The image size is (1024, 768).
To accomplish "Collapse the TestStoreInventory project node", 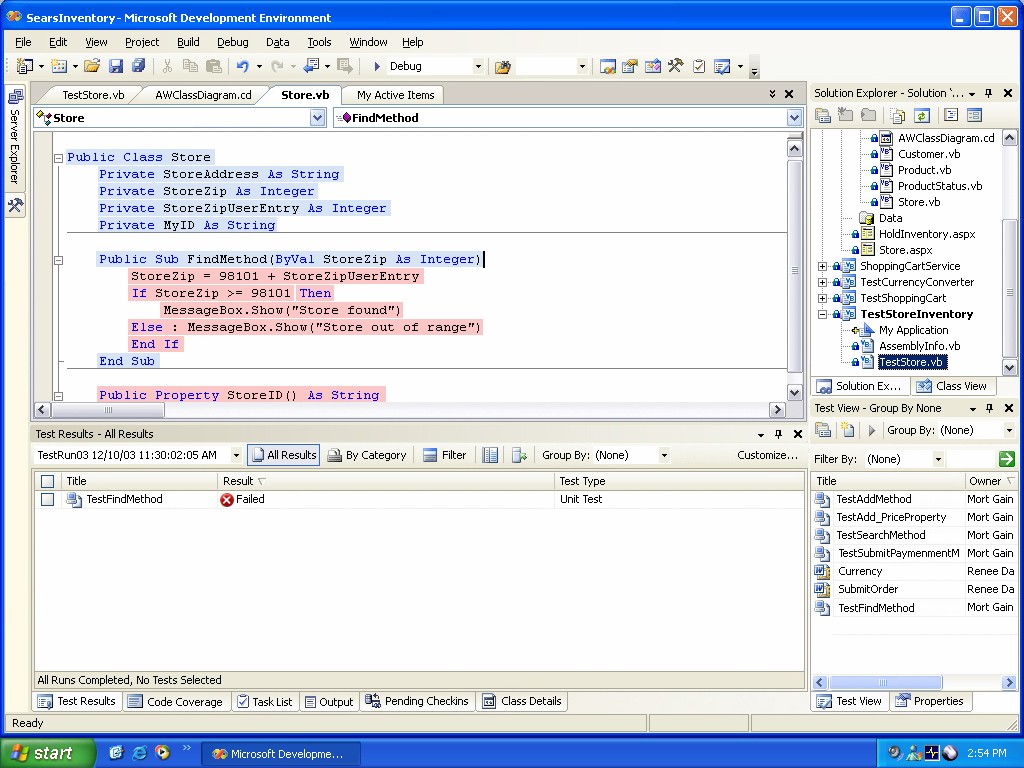I will (x=823, y=314).
